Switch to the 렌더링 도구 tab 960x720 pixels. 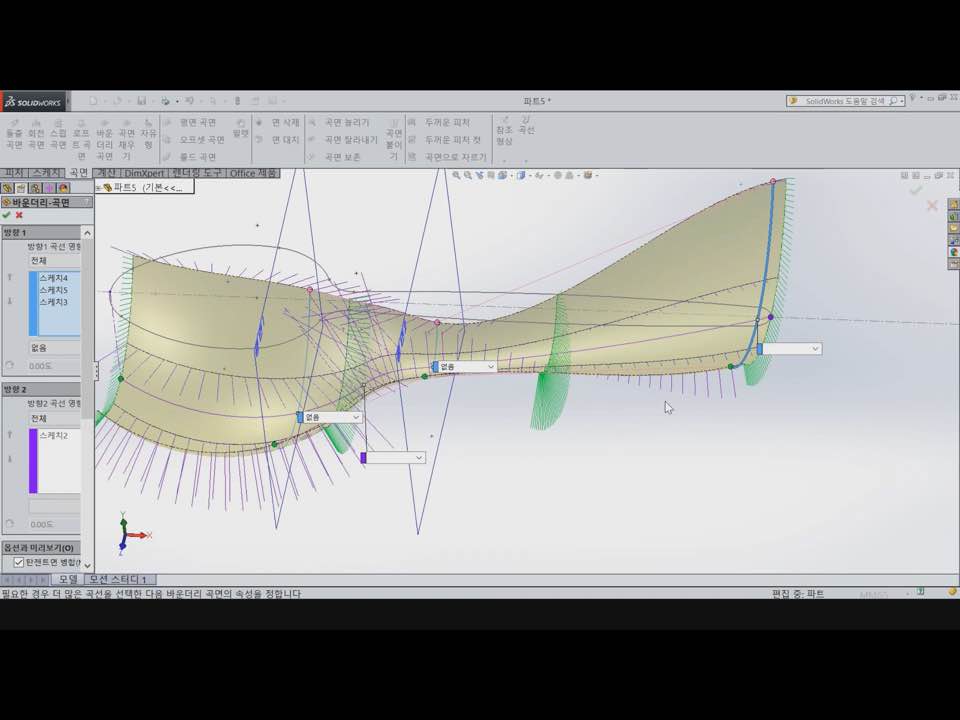[197, 173]
